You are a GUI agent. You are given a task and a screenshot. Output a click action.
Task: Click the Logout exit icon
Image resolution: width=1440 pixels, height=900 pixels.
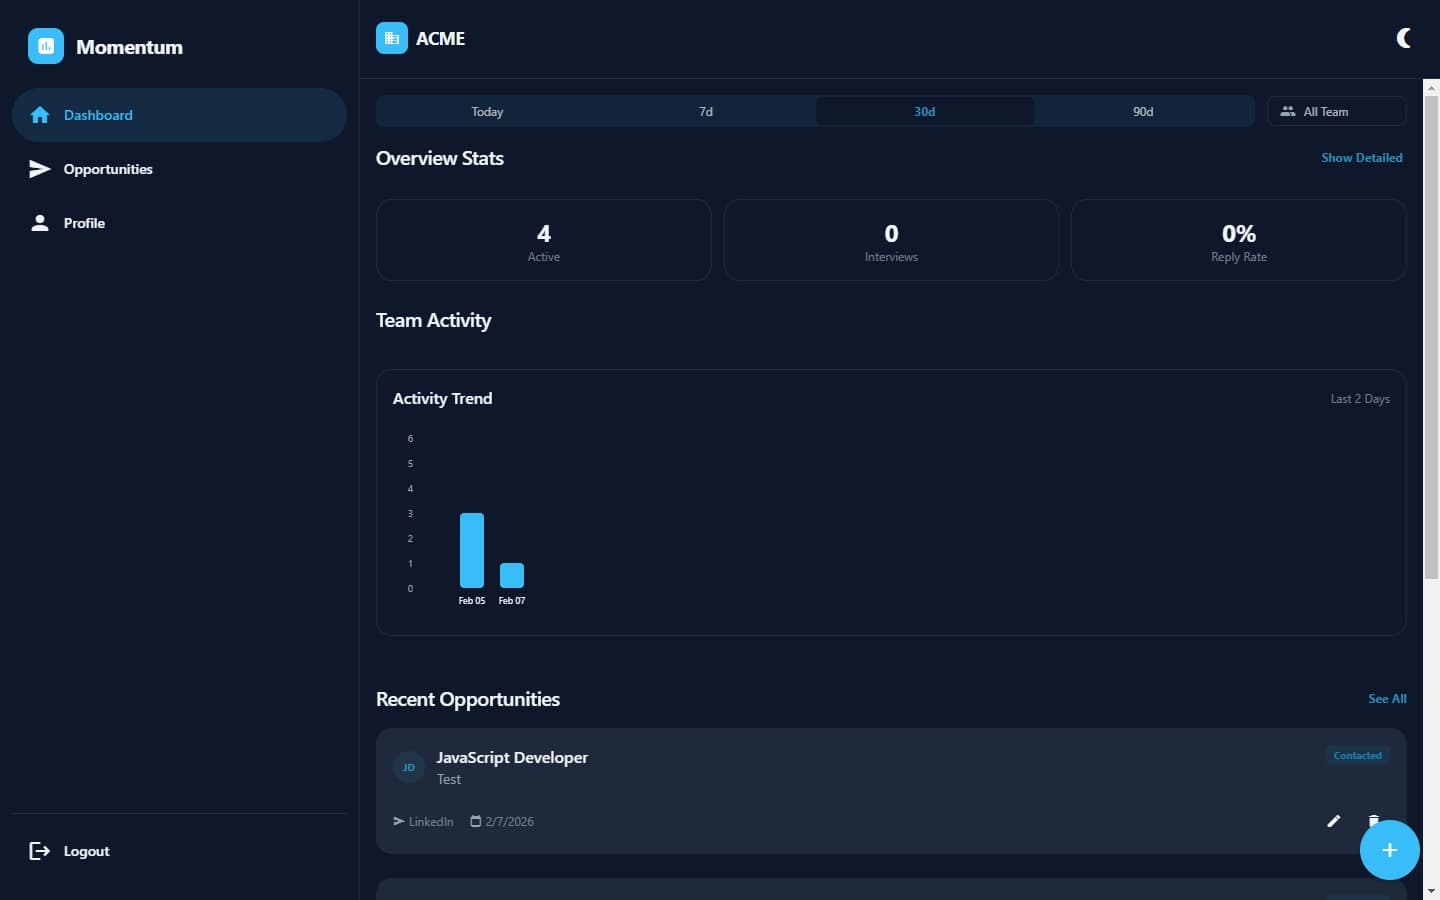point(40,851)
